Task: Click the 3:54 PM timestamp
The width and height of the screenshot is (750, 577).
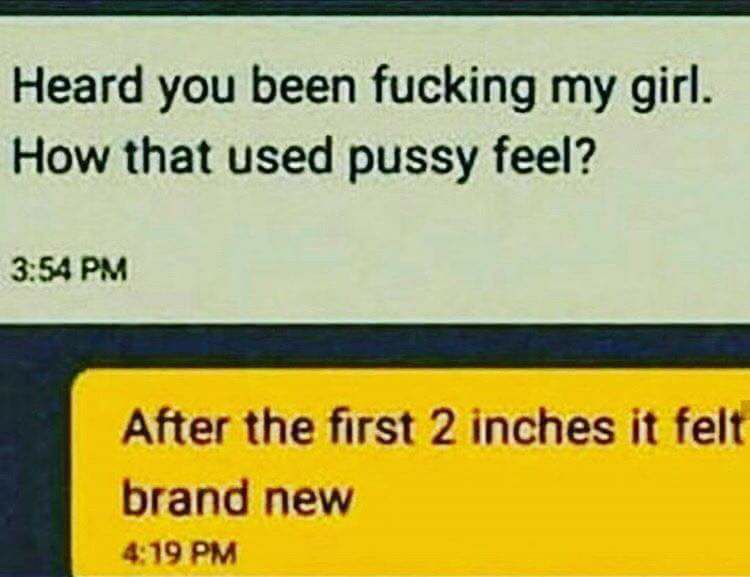Action: pyautogui.click(x=70, y=269)
